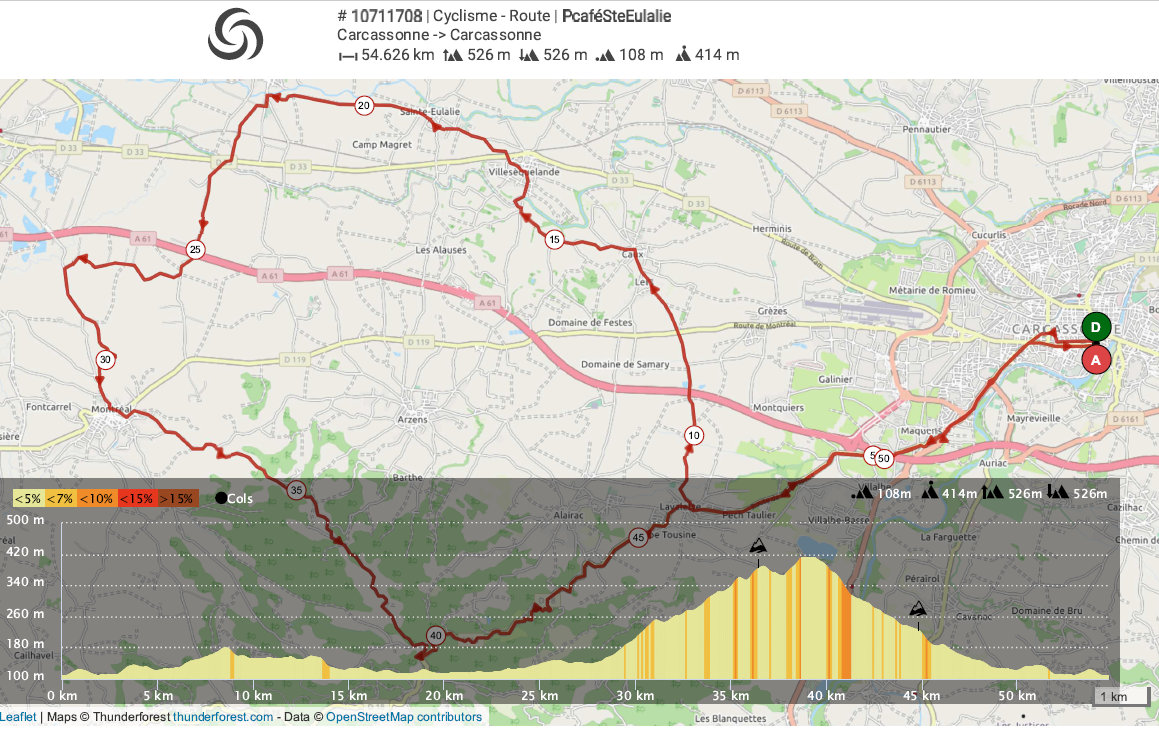Screen dimensions: 1159x730
Task: Select the kilometer 20 route marker
Action: pos(364,105)
